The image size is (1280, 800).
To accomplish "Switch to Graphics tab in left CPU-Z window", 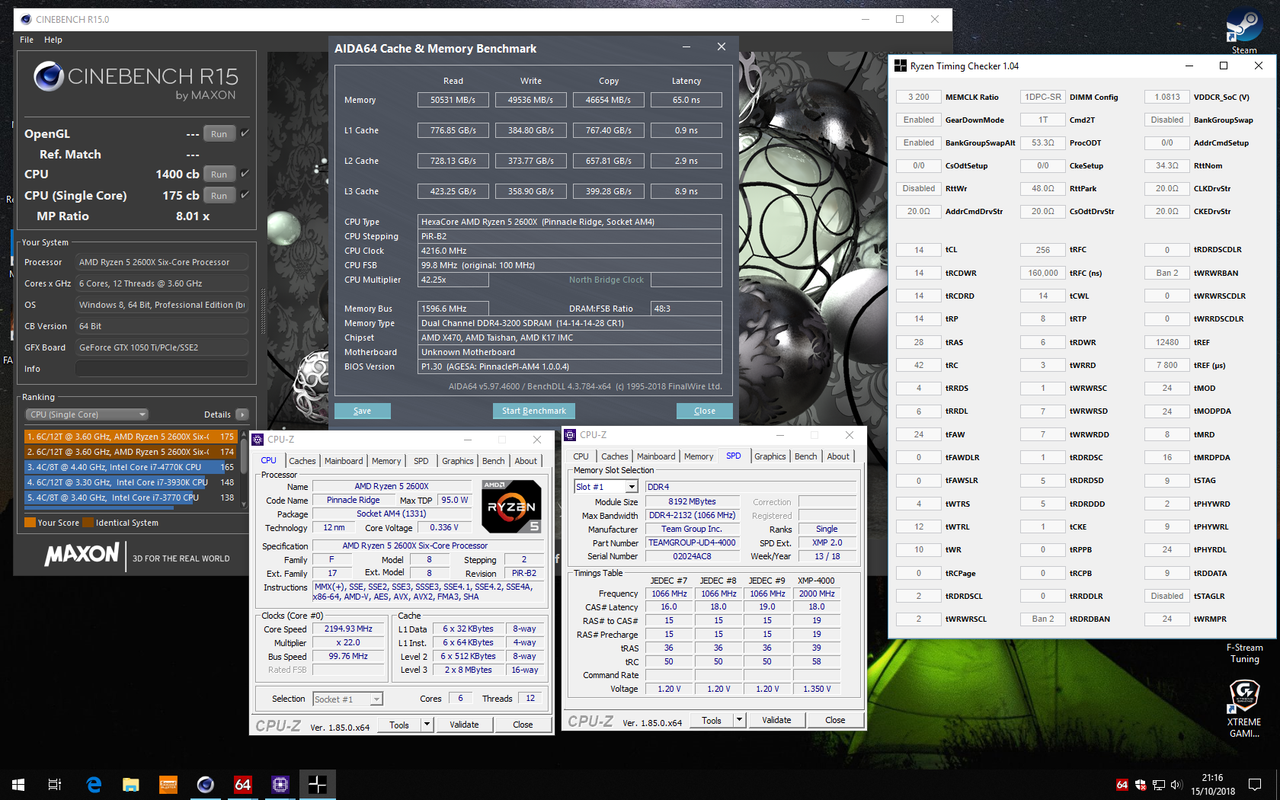I will coord(457,461).
